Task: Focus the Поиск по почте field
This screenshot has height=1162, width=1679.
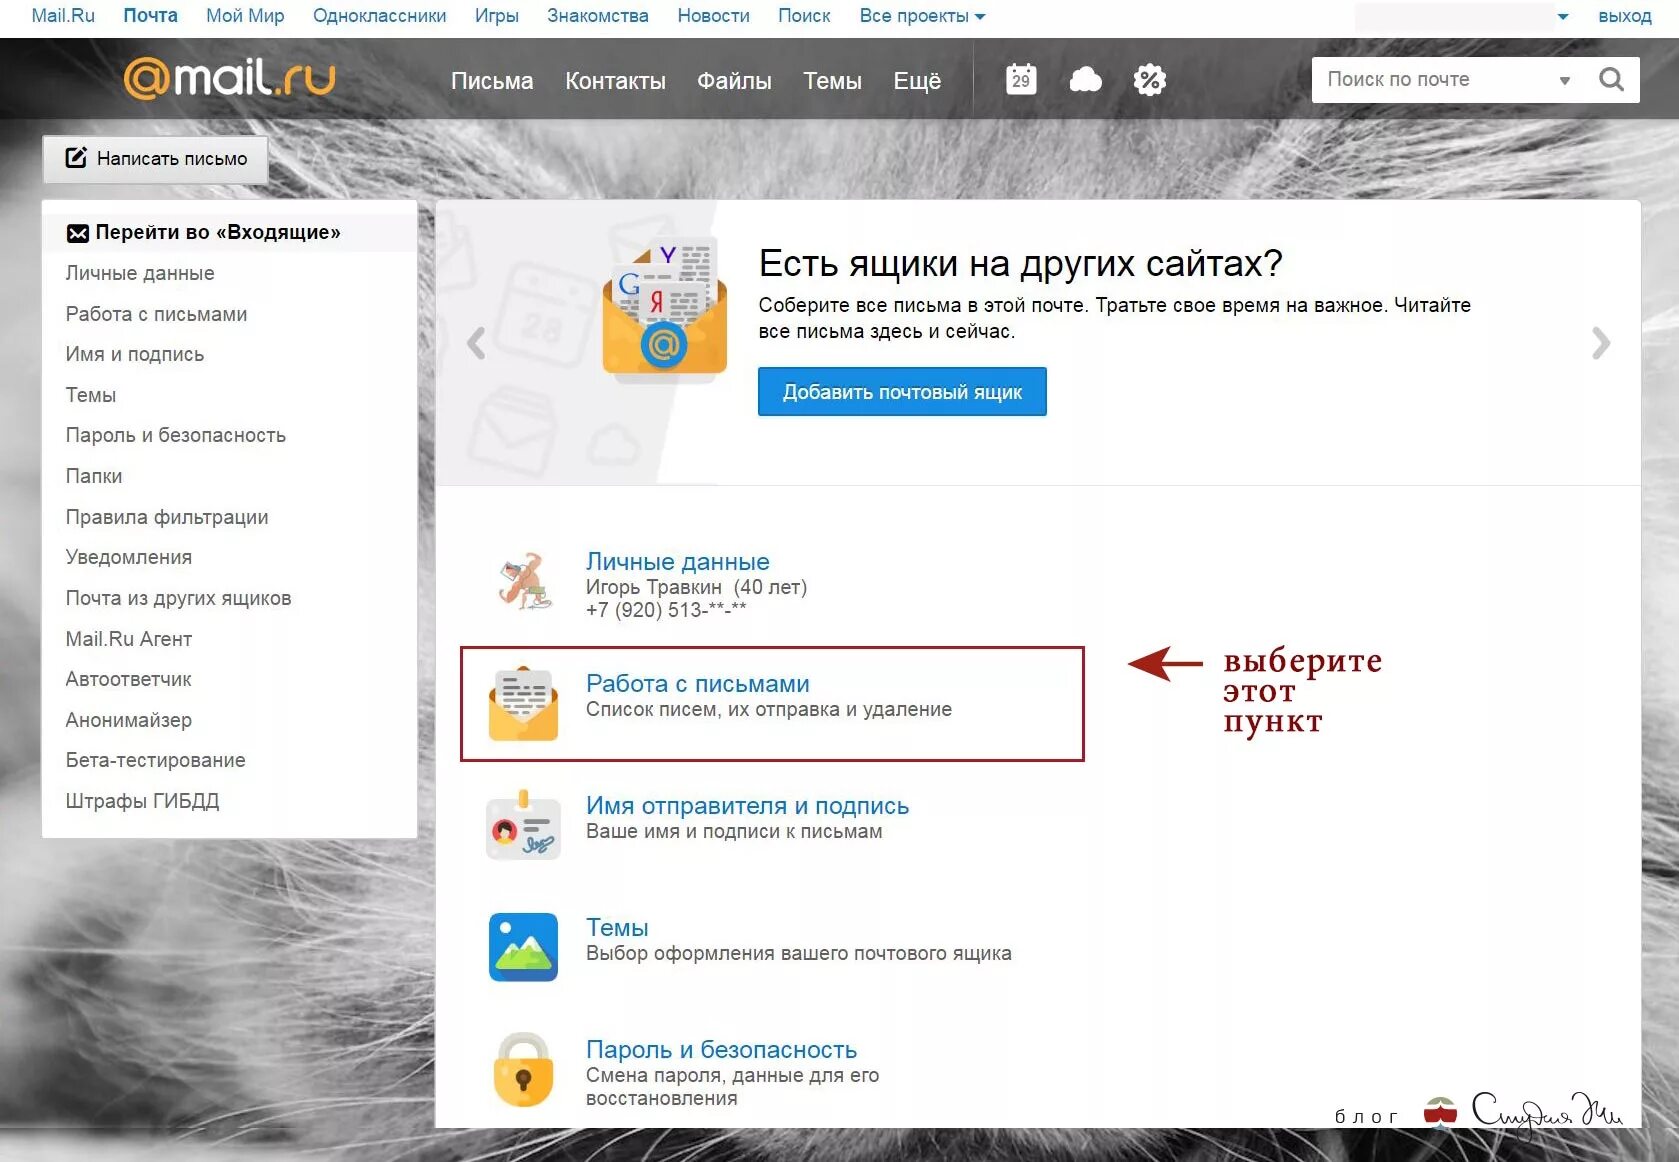Action: (1435, 80)
